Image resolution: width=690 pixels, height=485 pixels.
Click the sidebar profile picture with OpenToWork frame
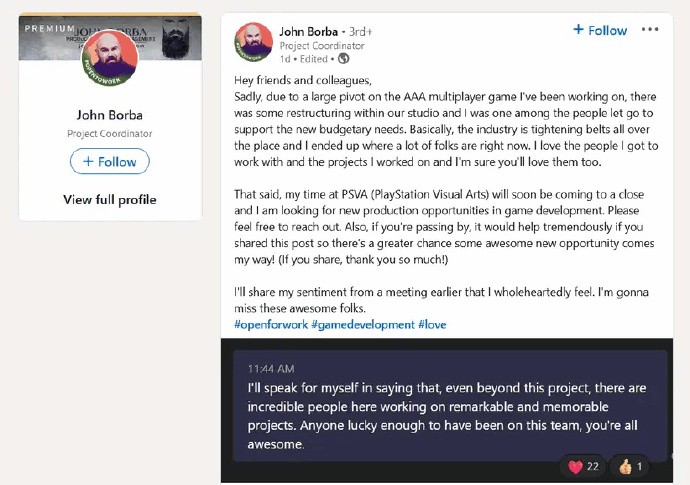[110, 57]
